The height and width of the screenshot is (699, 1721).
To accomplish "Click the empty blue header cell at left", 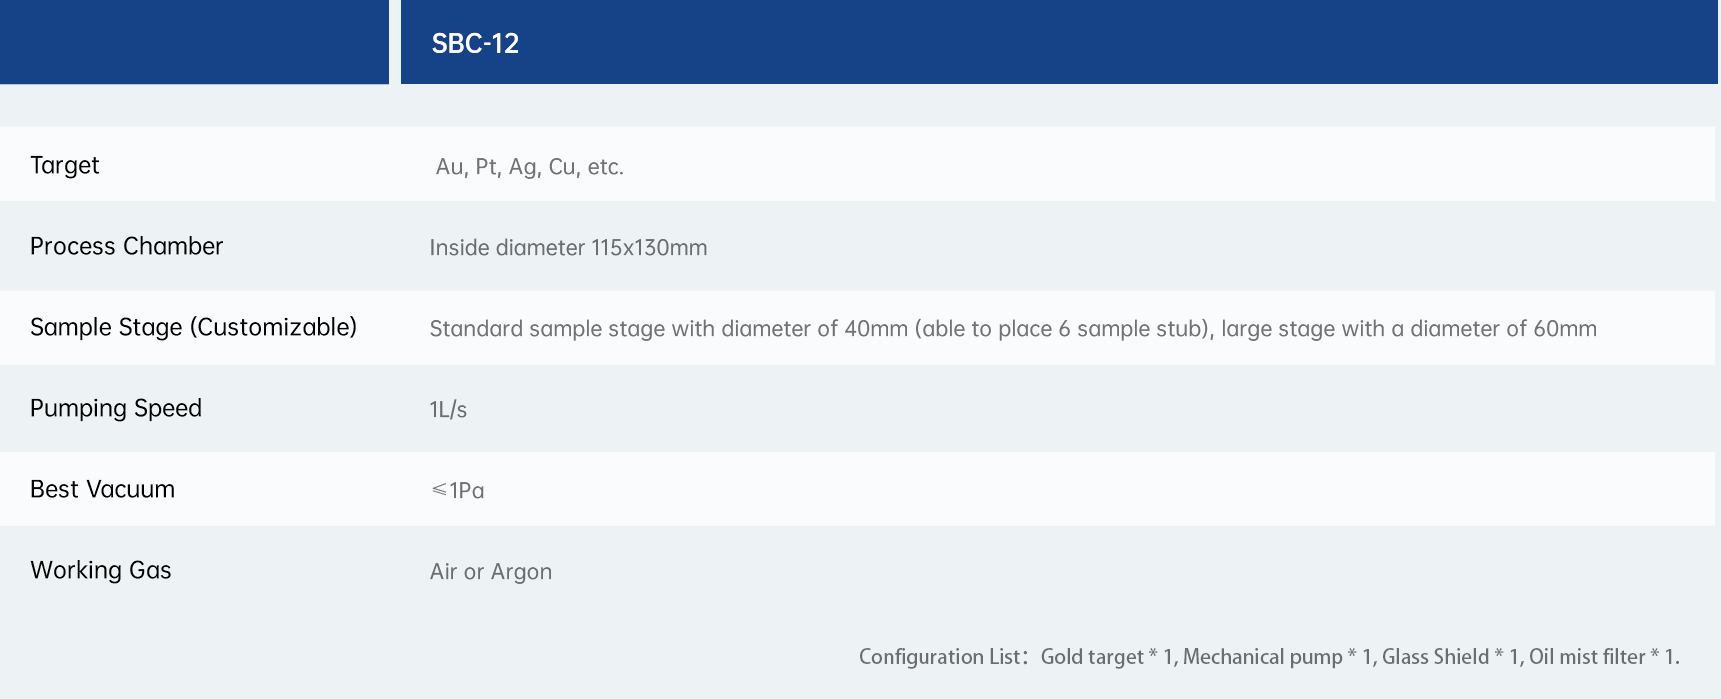I will coord(194,42).
